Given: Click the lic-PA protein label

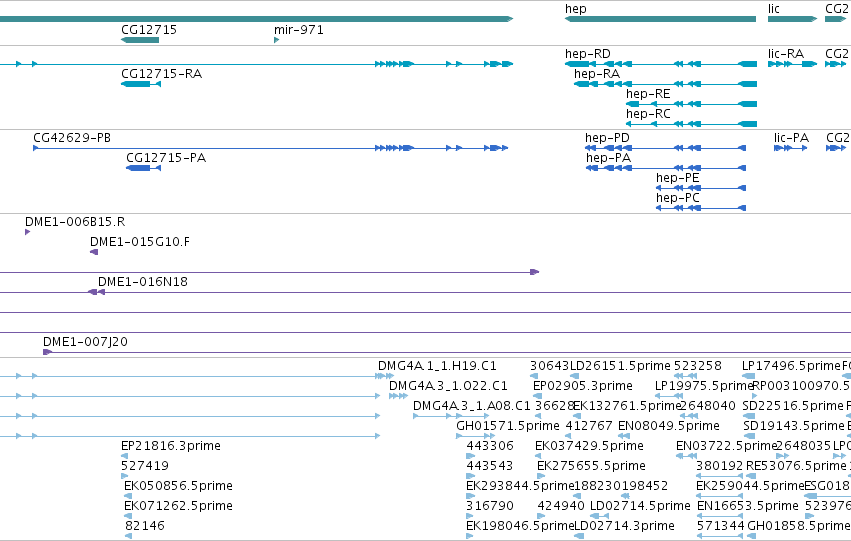Looking at the screenshot, I should [x=791, y=138].
